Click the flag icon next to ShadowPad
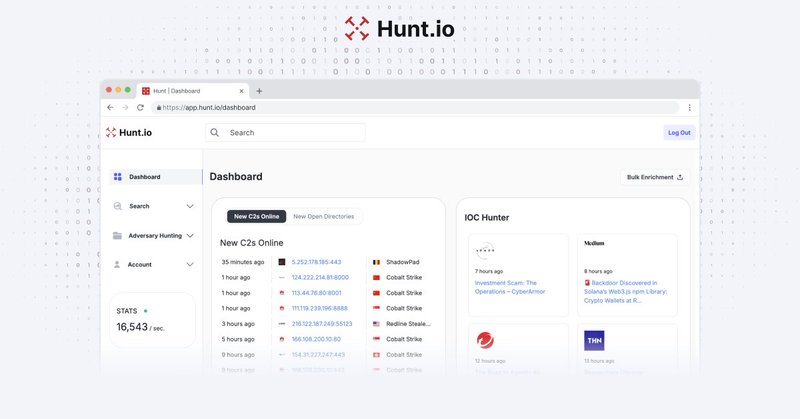The height and width of the screenshot is (419, 800). pos(377,262)
